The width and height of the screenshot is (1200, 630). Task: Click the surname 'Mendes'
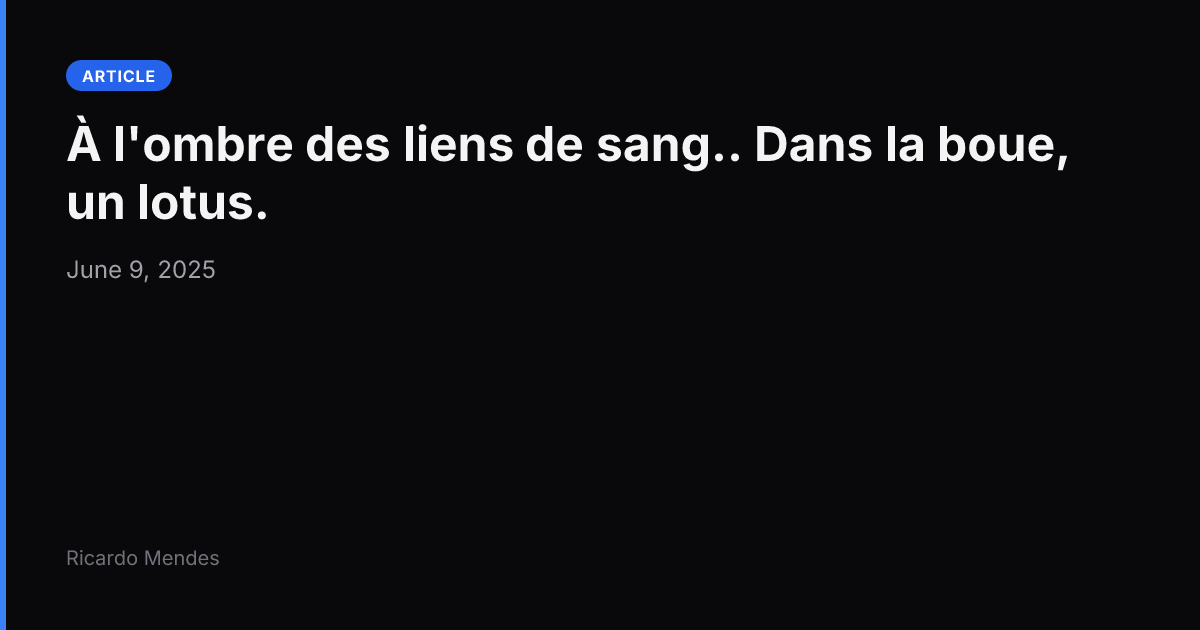coord(181,558)
